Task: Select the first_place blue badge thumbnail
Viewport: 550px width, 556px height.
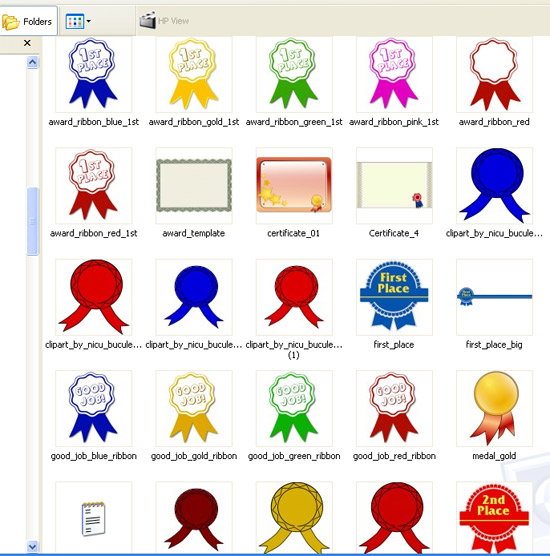Action: (x=394, y=297)
